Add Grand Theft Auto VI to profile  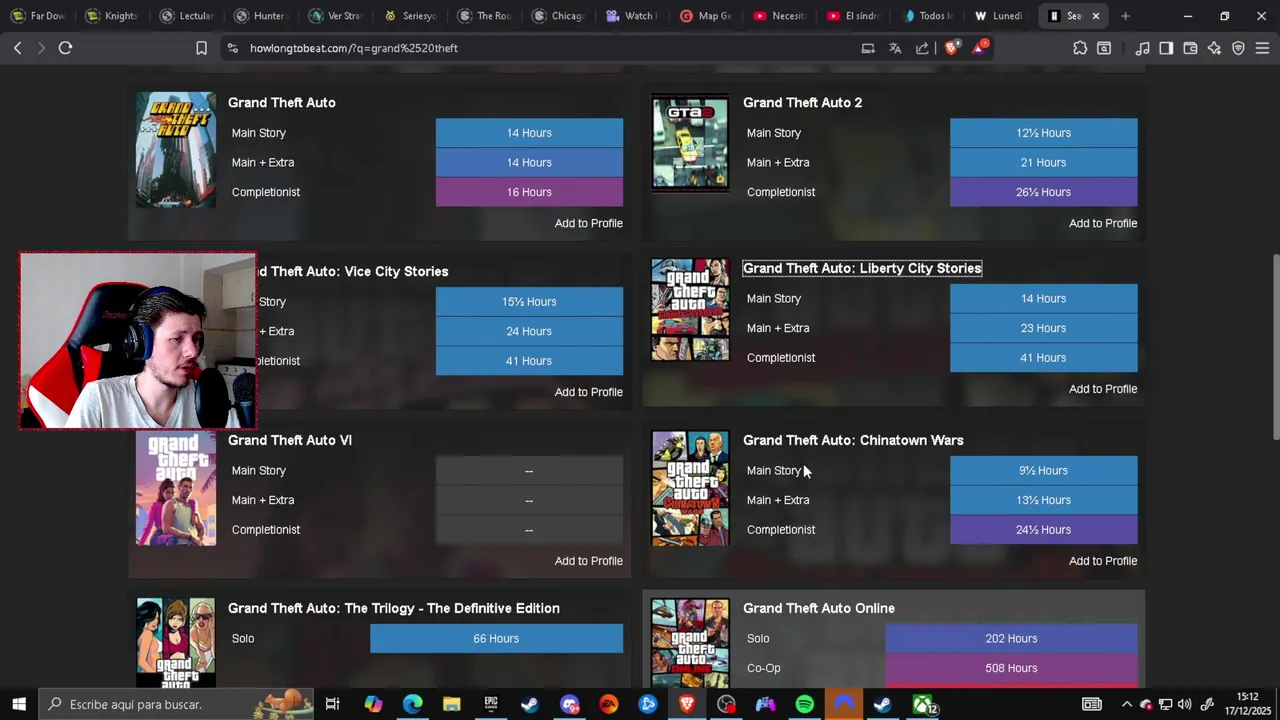pyautogui.click(x=588, y=561)
